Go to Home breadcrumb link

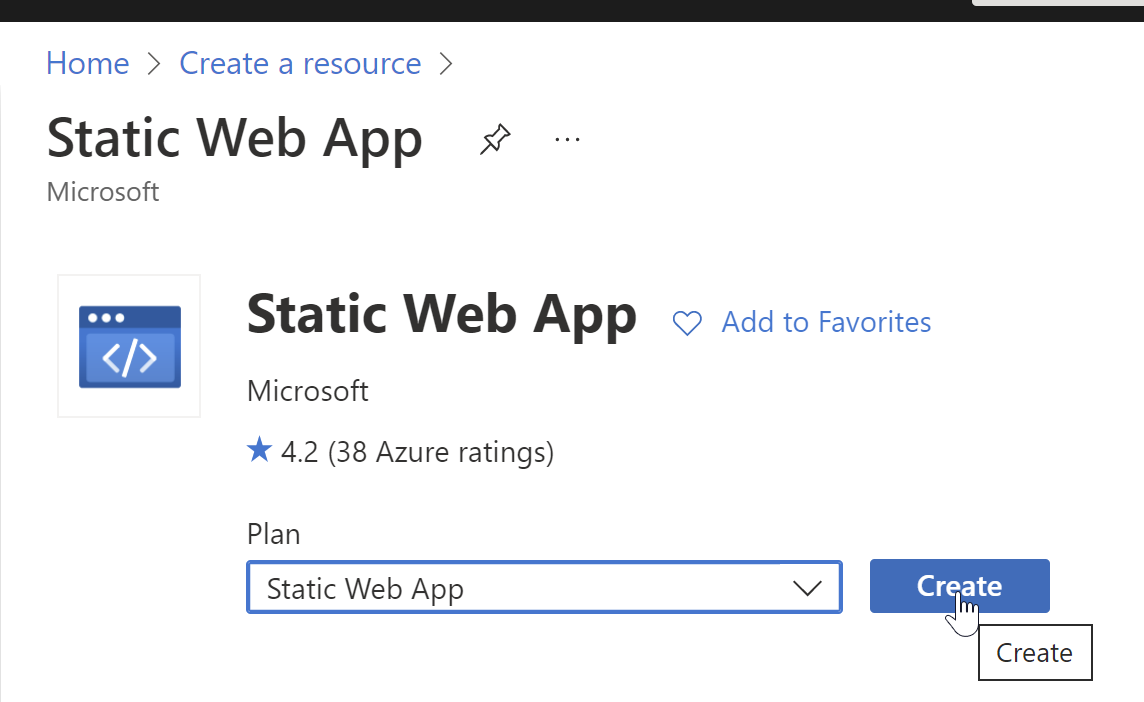(x=88, y=64)
